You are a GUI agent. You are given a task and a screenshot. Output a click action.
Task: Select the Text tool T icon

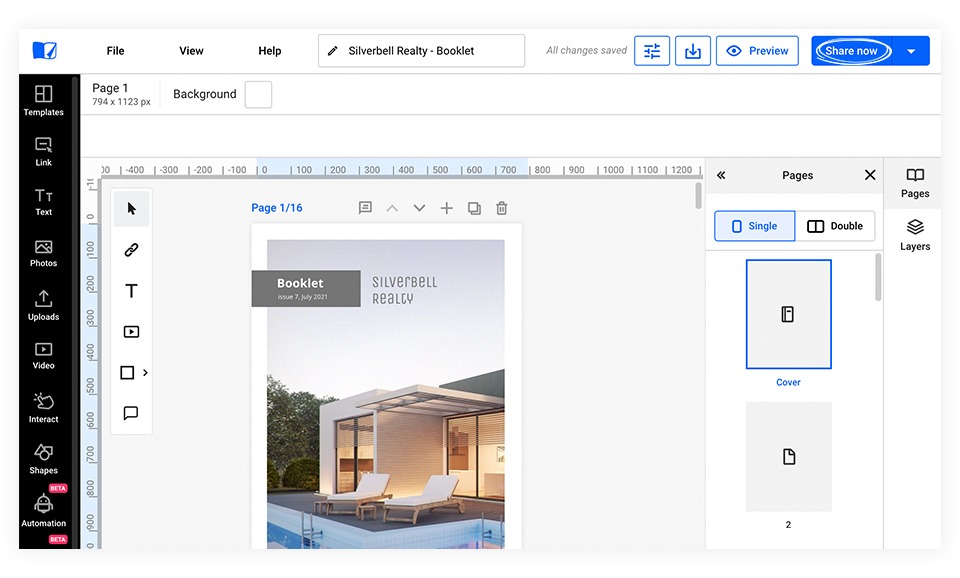[x=131, y=291]
